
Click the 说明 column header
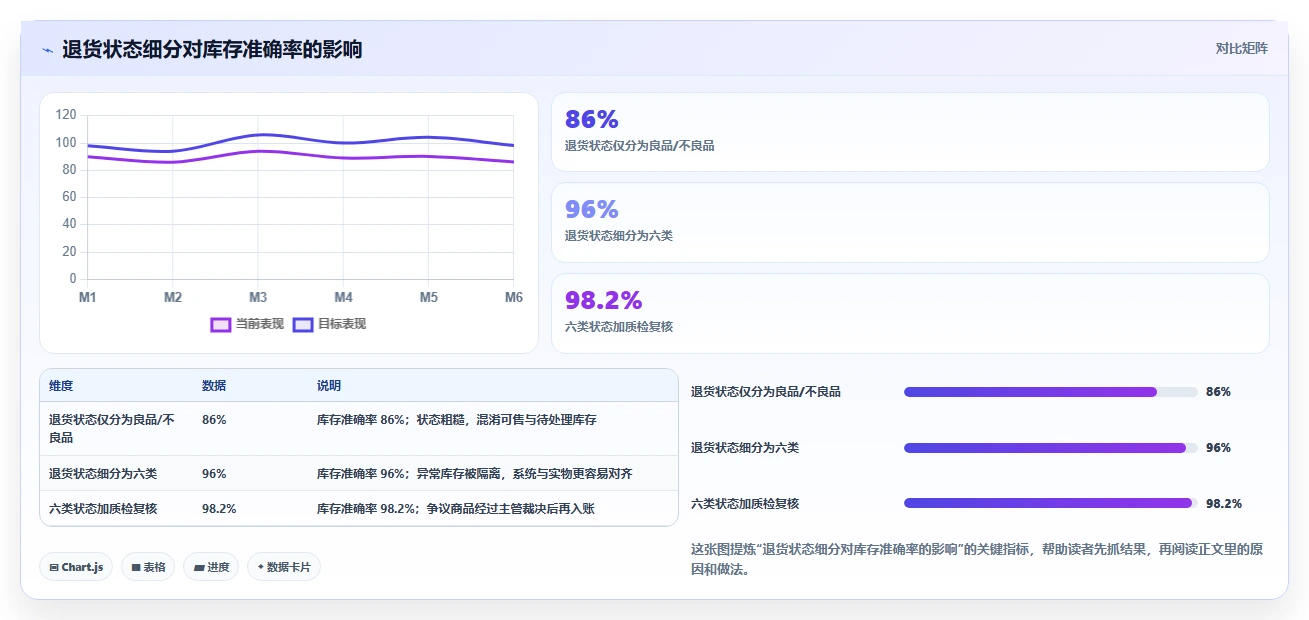[x=329, y=386]
